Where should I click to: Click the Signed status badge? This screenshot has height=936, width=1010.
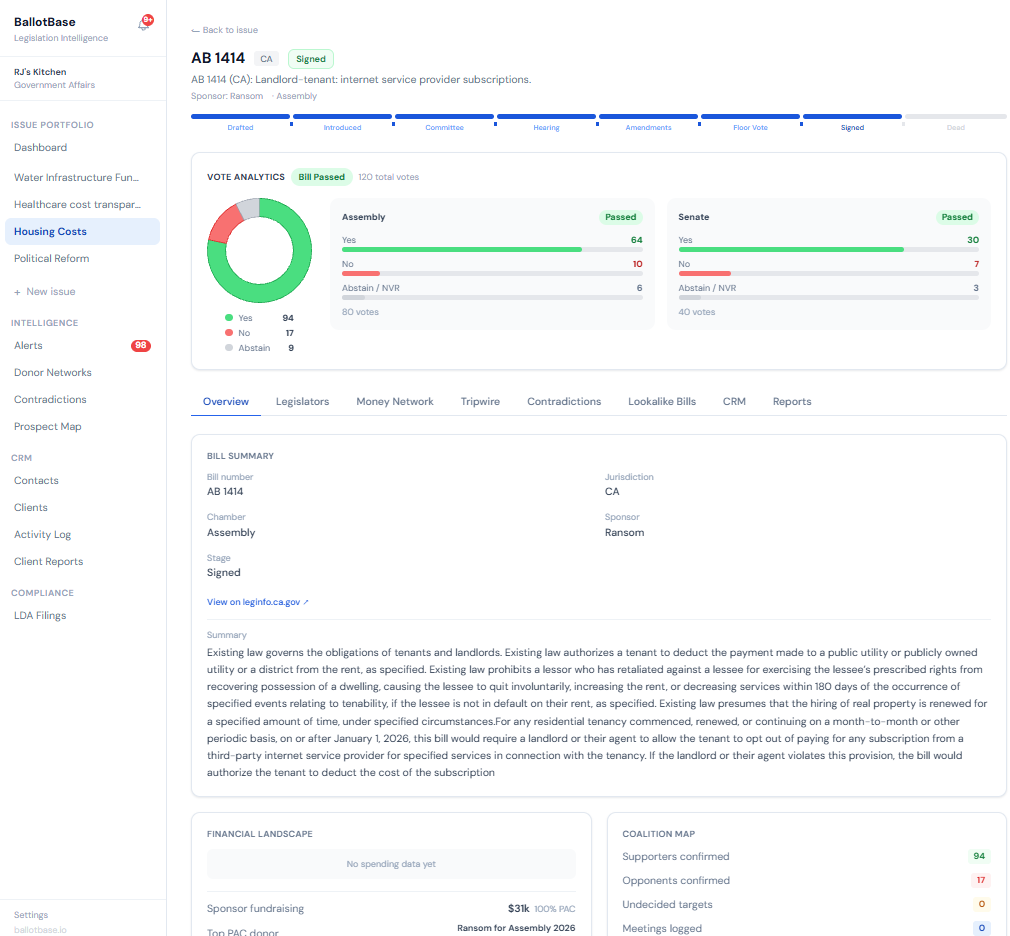(x=310, y=59)
